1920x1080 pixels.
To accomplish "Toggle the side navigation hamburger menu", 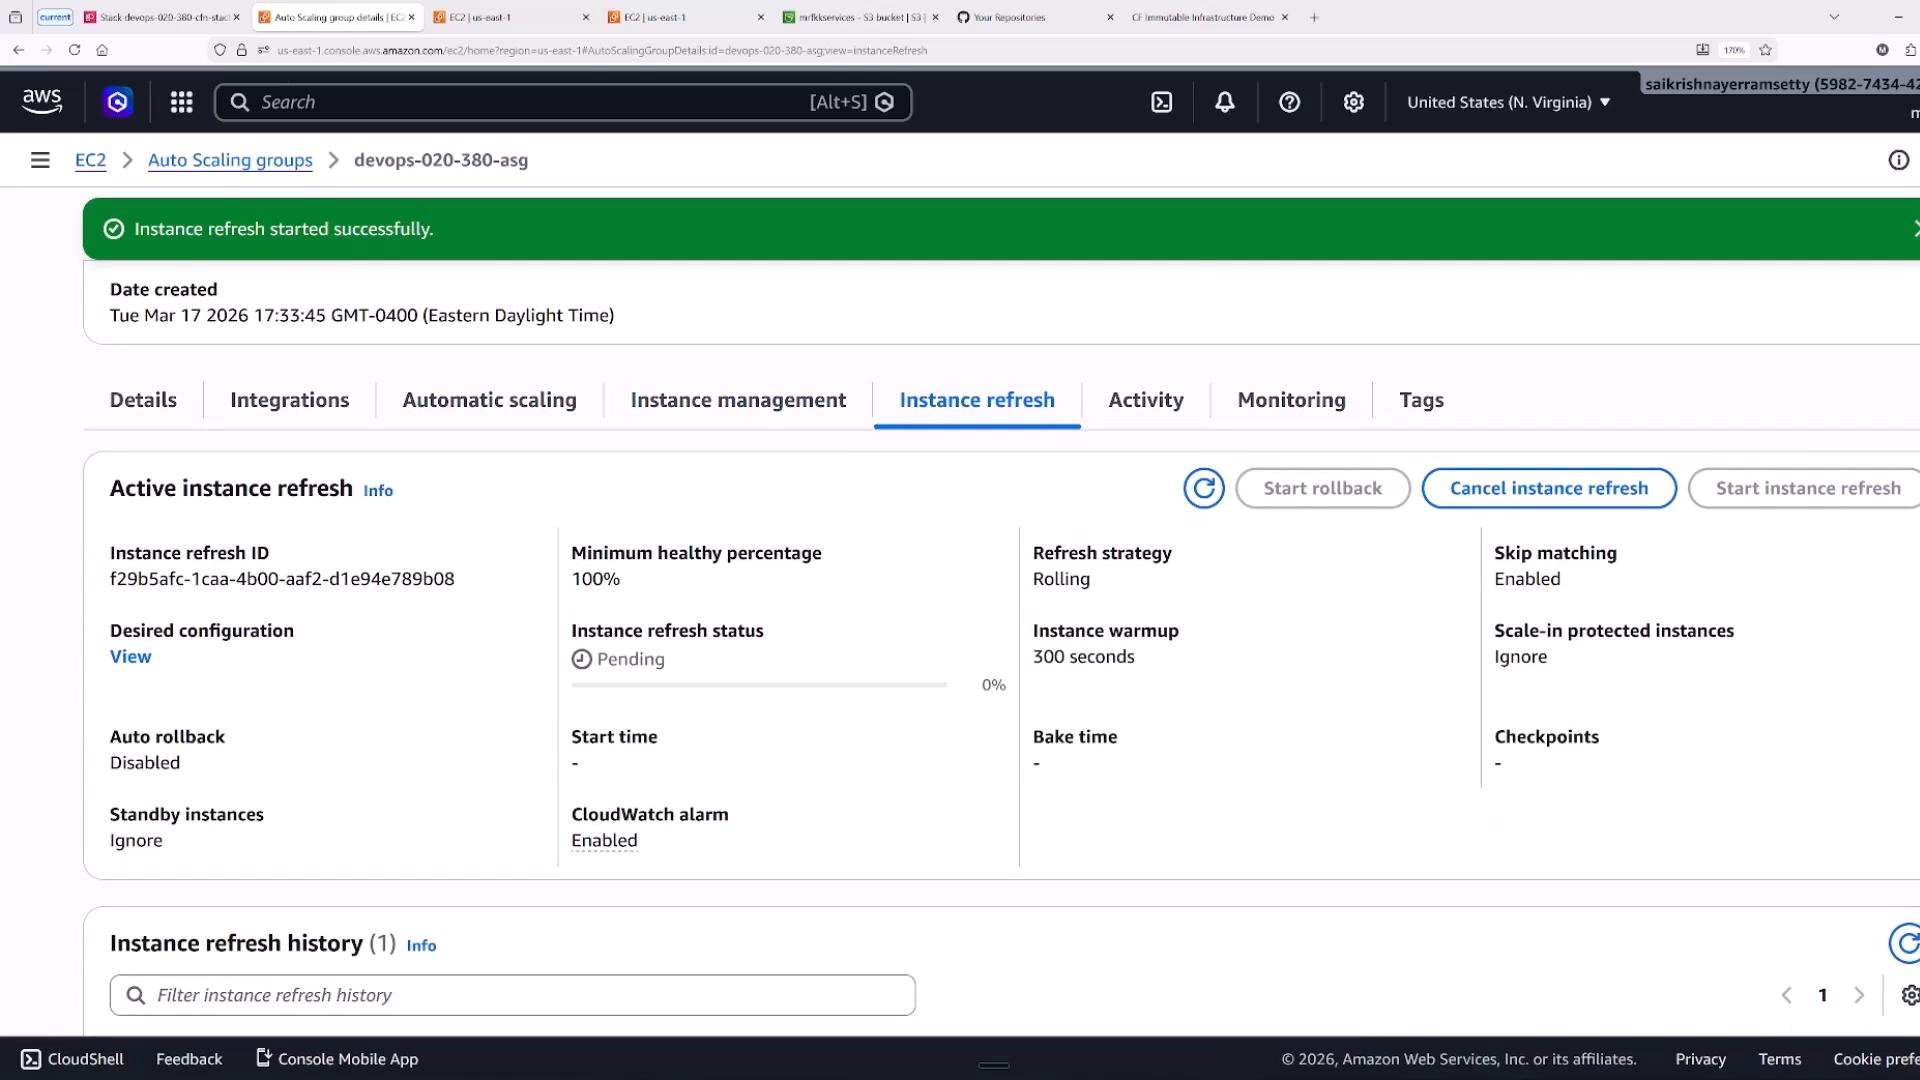I will [40, 160].
